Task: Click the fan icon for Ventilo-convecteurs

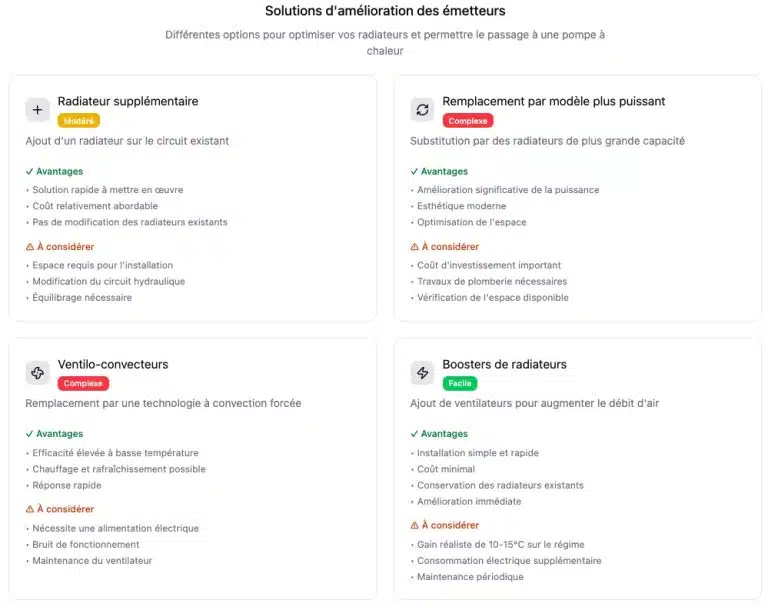Action: point(38,373)
